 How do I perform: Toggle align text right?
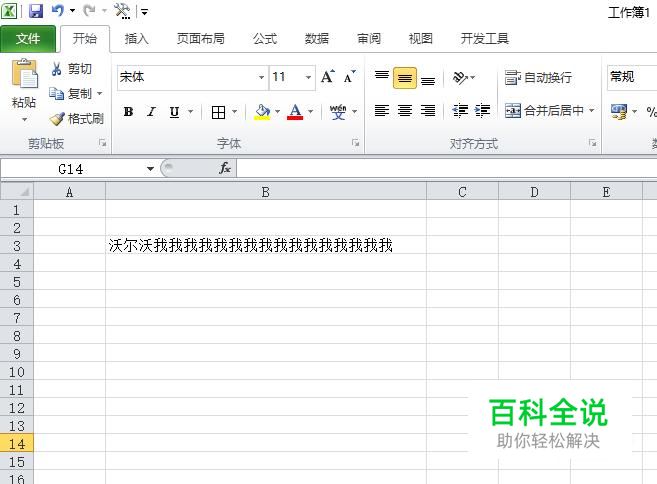428,111
